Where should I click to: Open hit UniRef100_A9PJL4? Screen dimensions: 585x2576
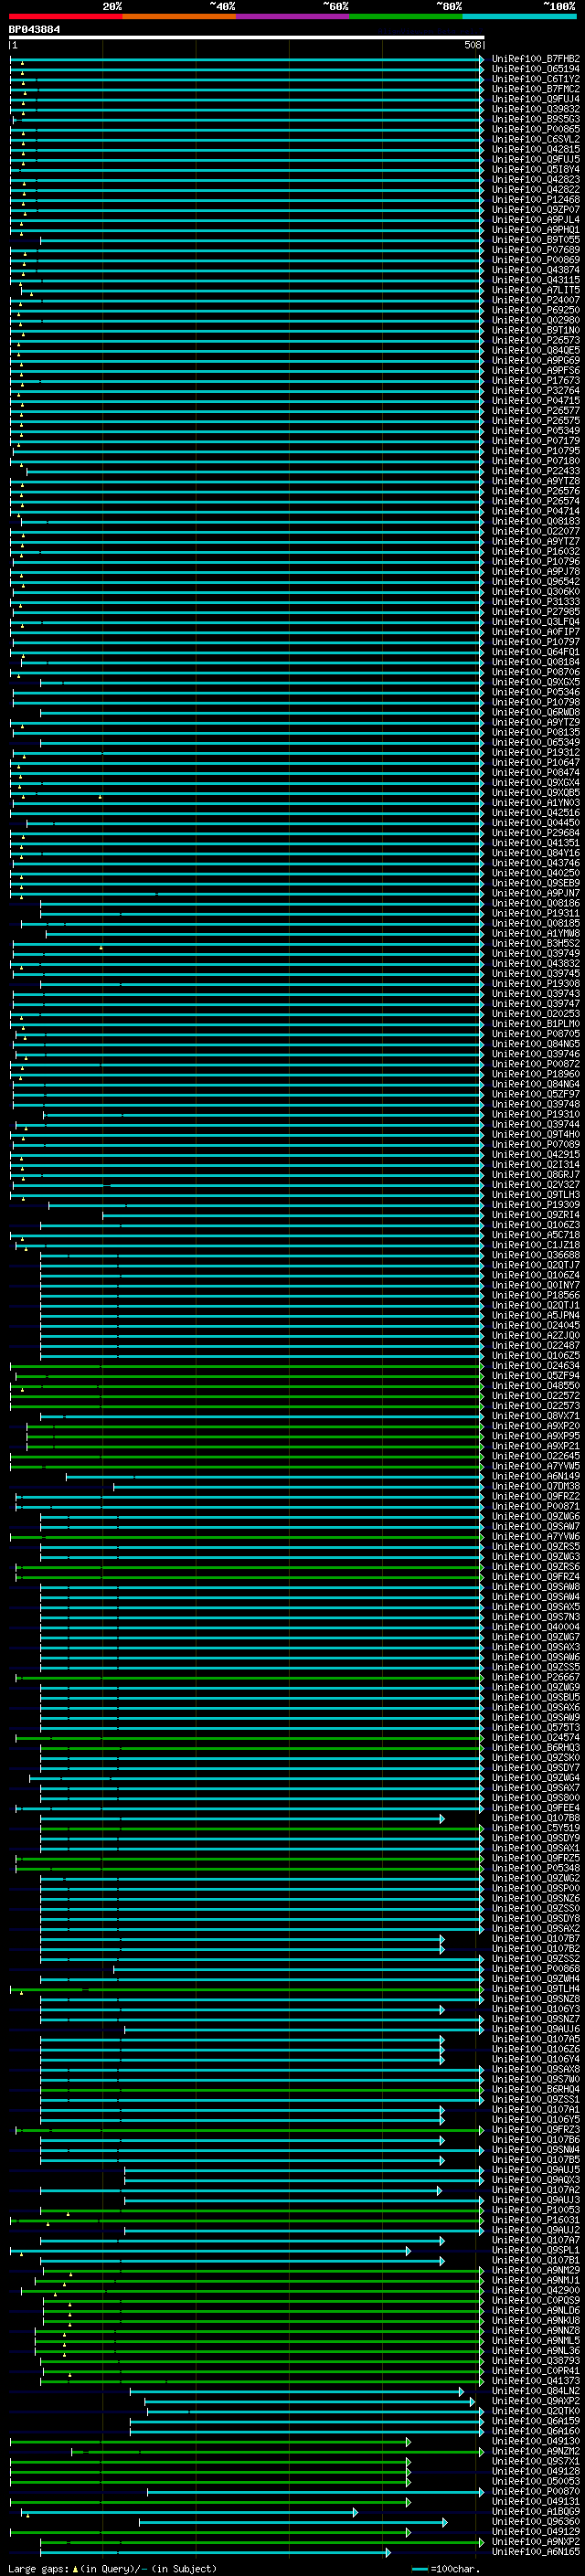(x=535, y=220)
